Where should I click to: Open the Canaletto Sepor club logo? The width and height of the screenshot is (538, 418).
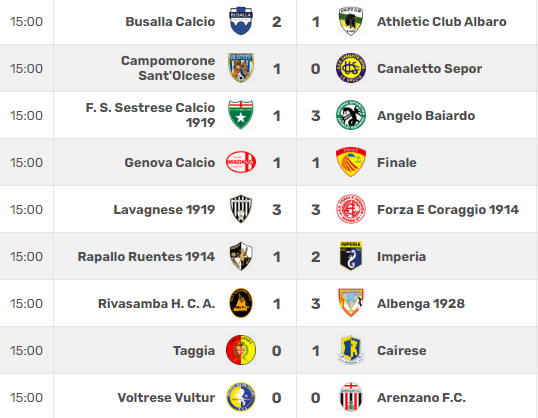(x=351, y=68)
